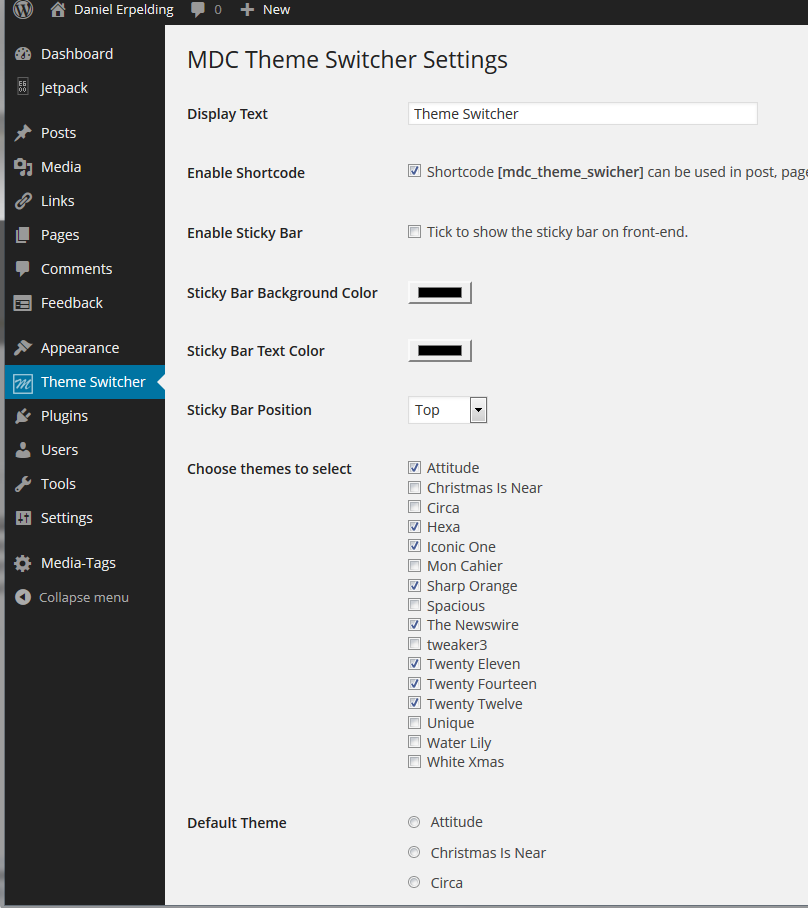The width and height of the screenshot is (808, 908).
Task: Tick the Christmas Is Near theme checkbox
Action: [x=414, y=488]
